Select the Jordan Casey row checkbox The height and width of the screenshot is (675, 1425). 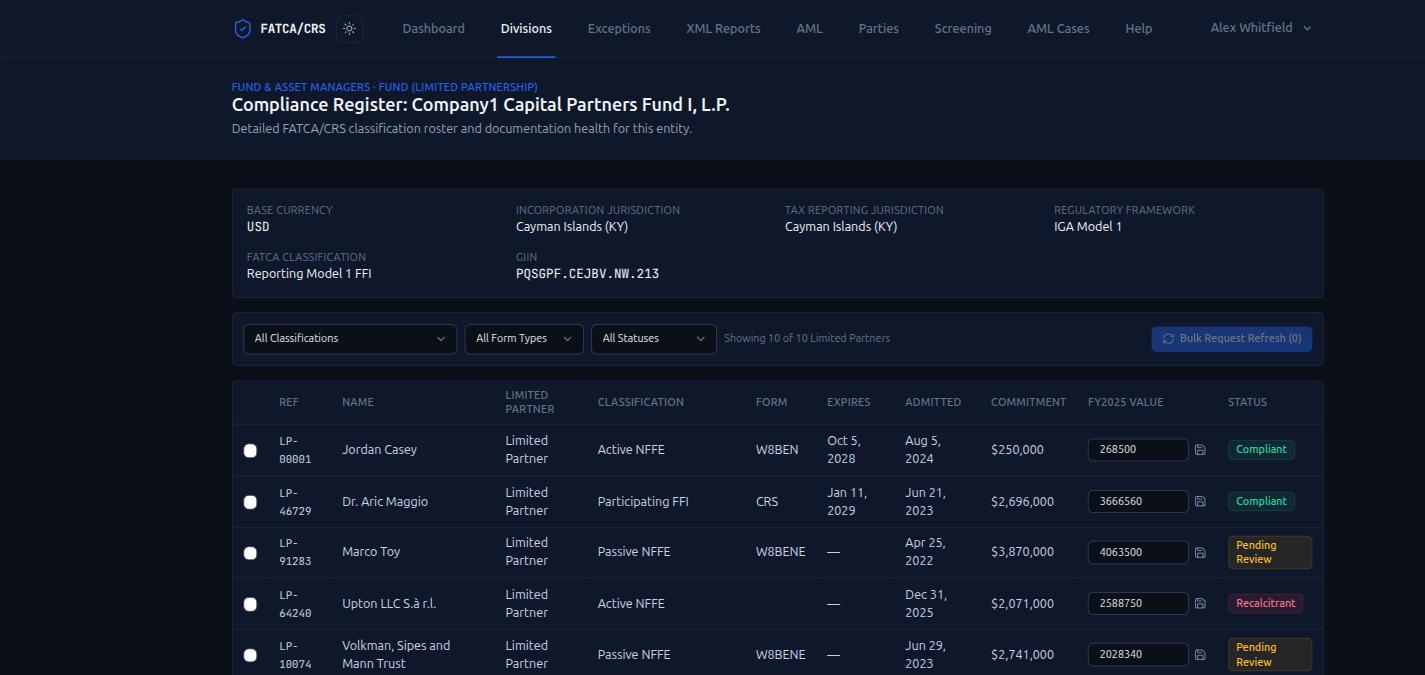250,451
